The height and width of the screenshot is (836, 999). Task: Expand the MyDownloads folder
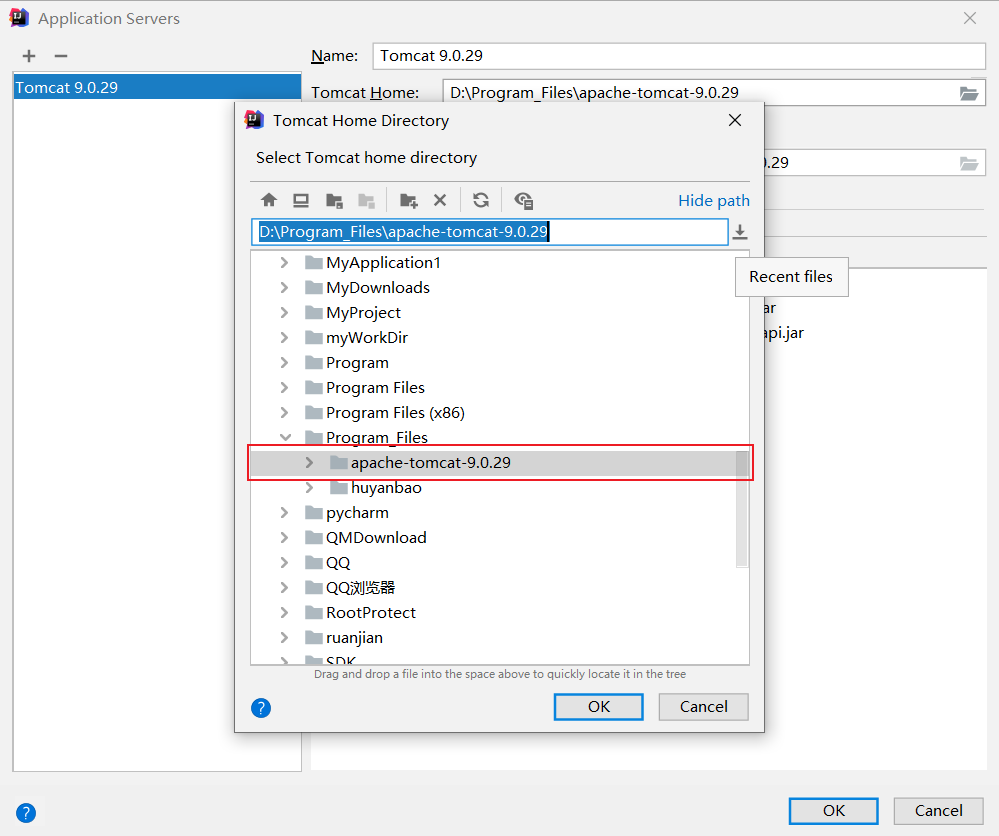[284, 287]
